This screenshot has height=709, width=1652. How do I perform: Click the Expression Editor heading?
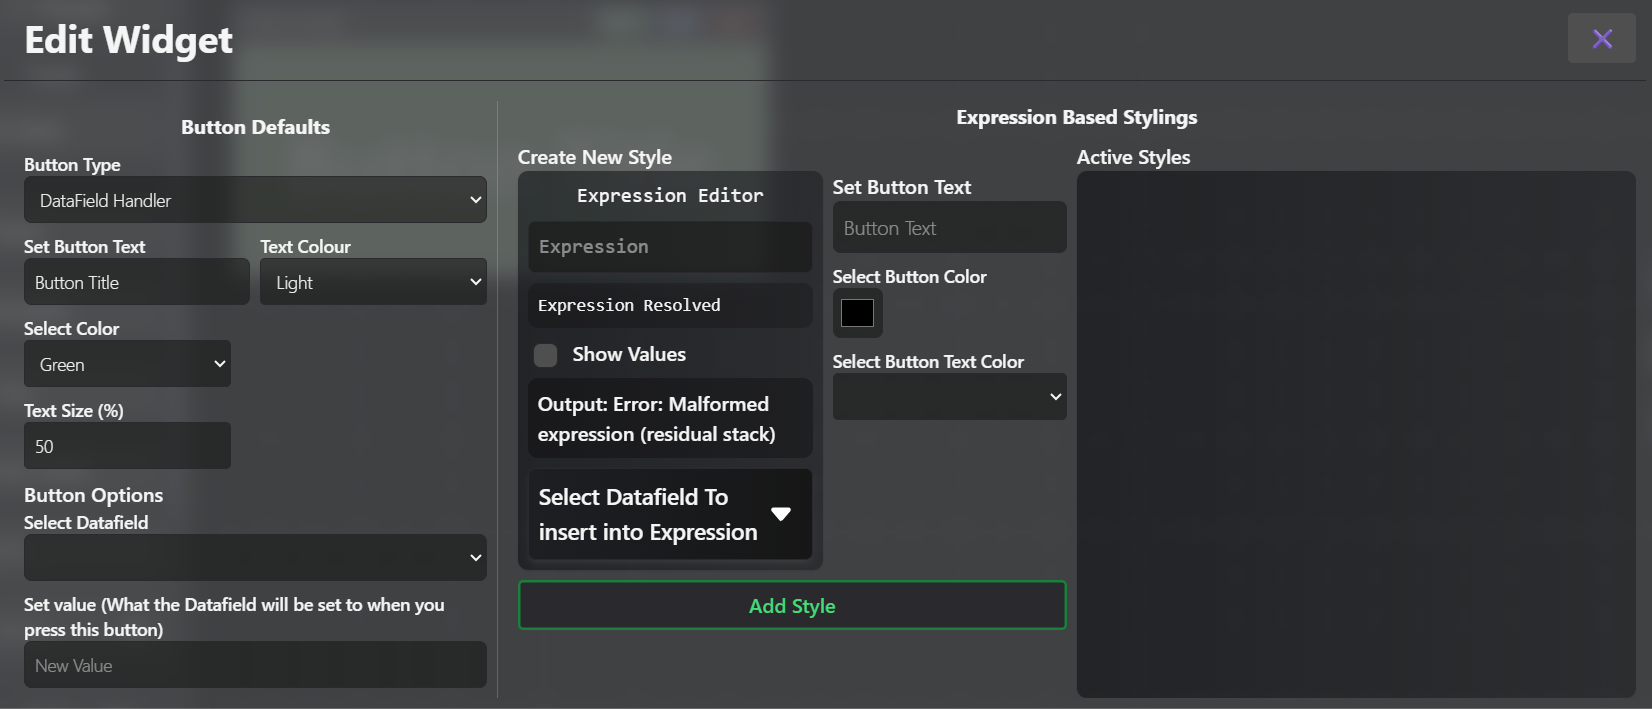669,196
